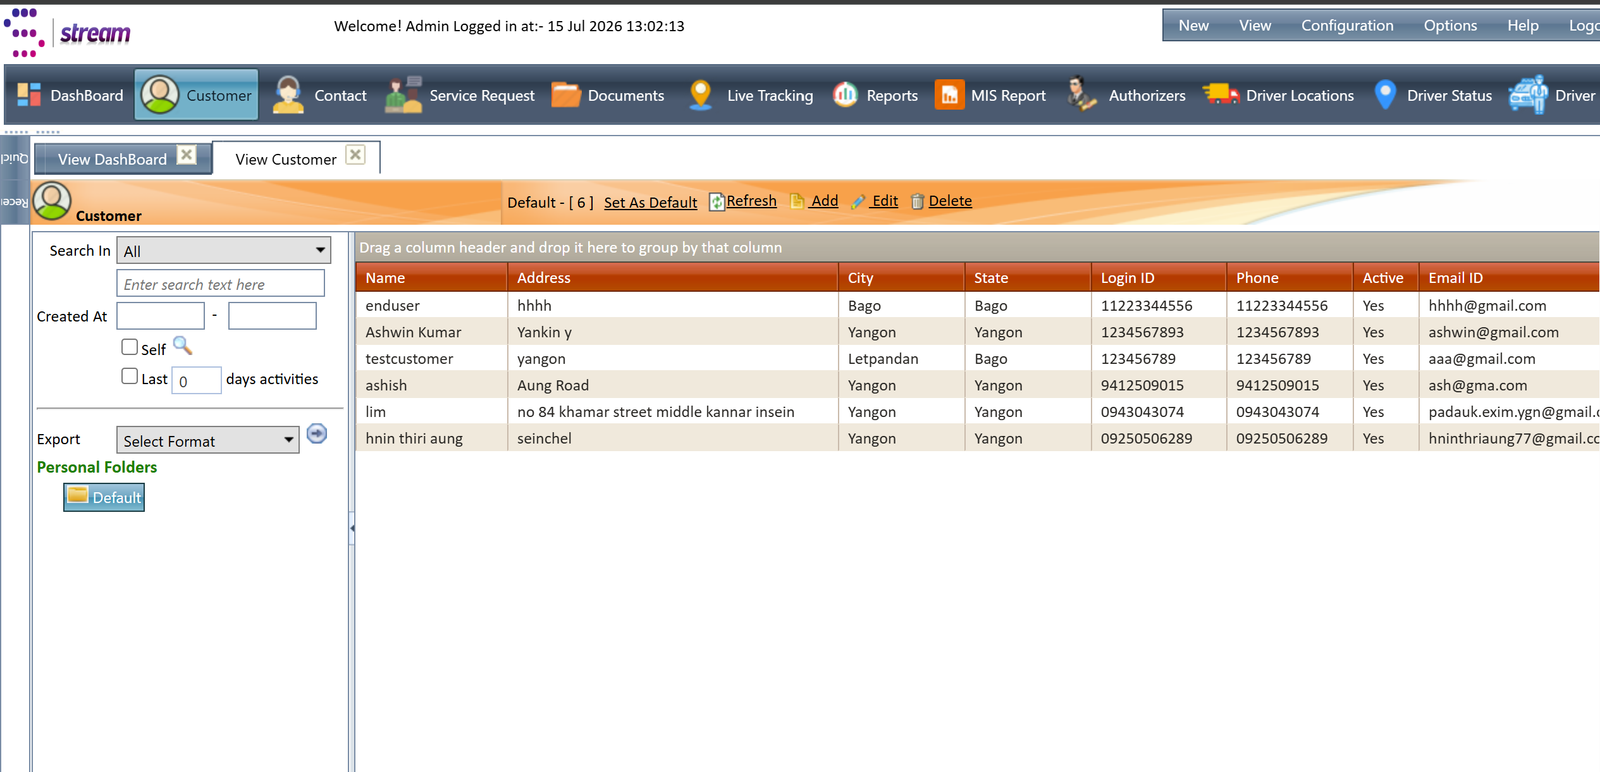Click the Delete link text
The image size is (1600, 772).
[x=950, y=201]
